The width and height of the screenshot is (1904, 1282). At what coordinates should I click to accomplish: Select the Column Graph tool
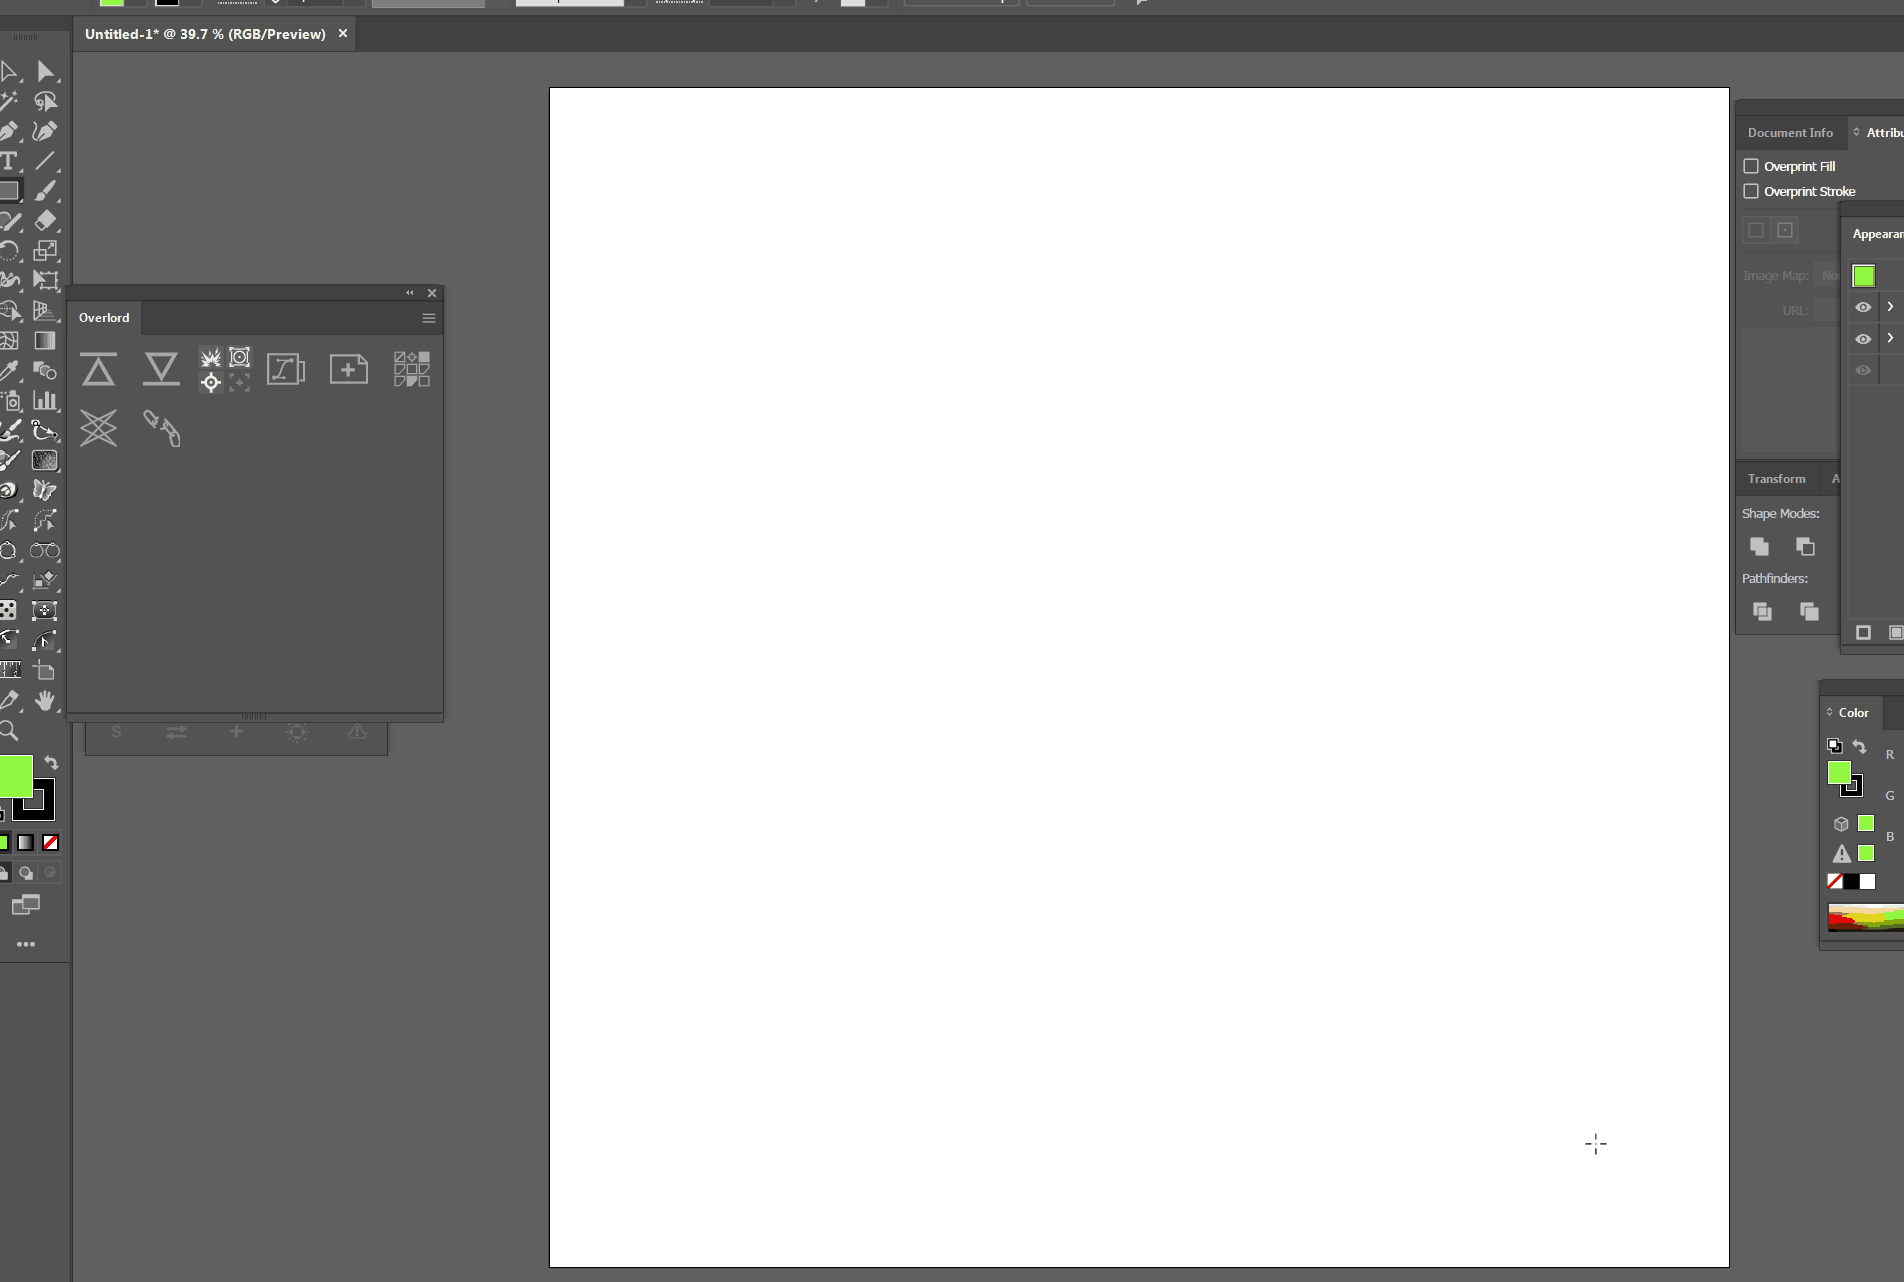(45, 401)
